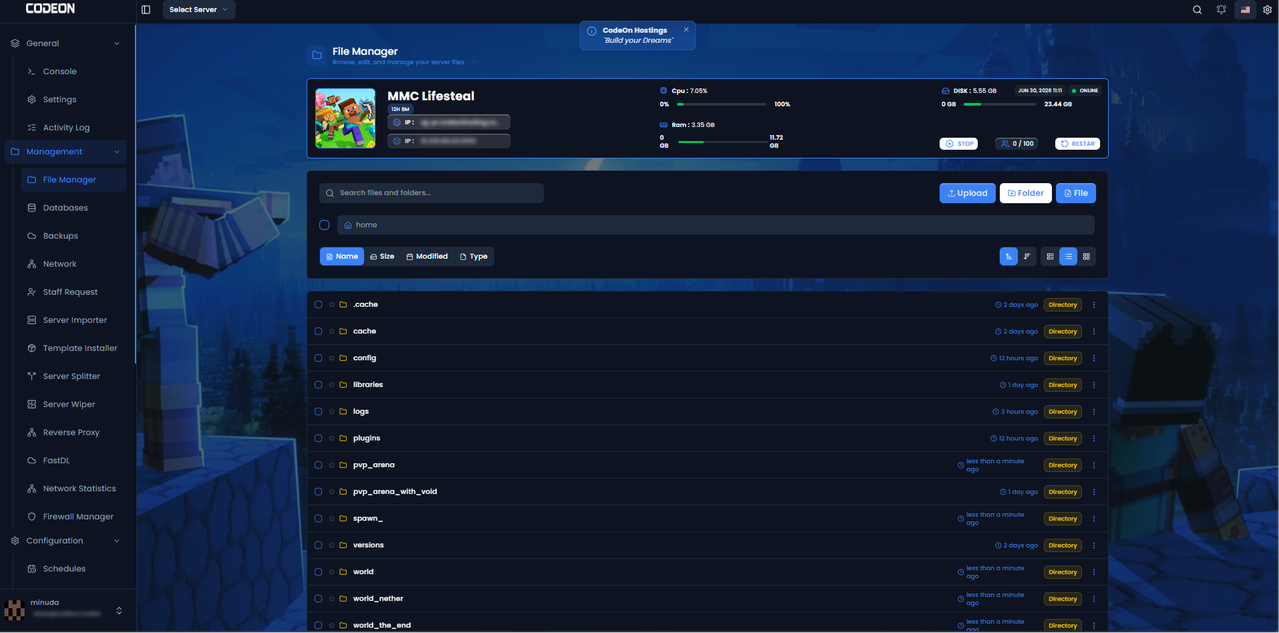1279x633 pixels.
Task: Open three-dot menu for world_nether folder
Action: [1094, 599]
